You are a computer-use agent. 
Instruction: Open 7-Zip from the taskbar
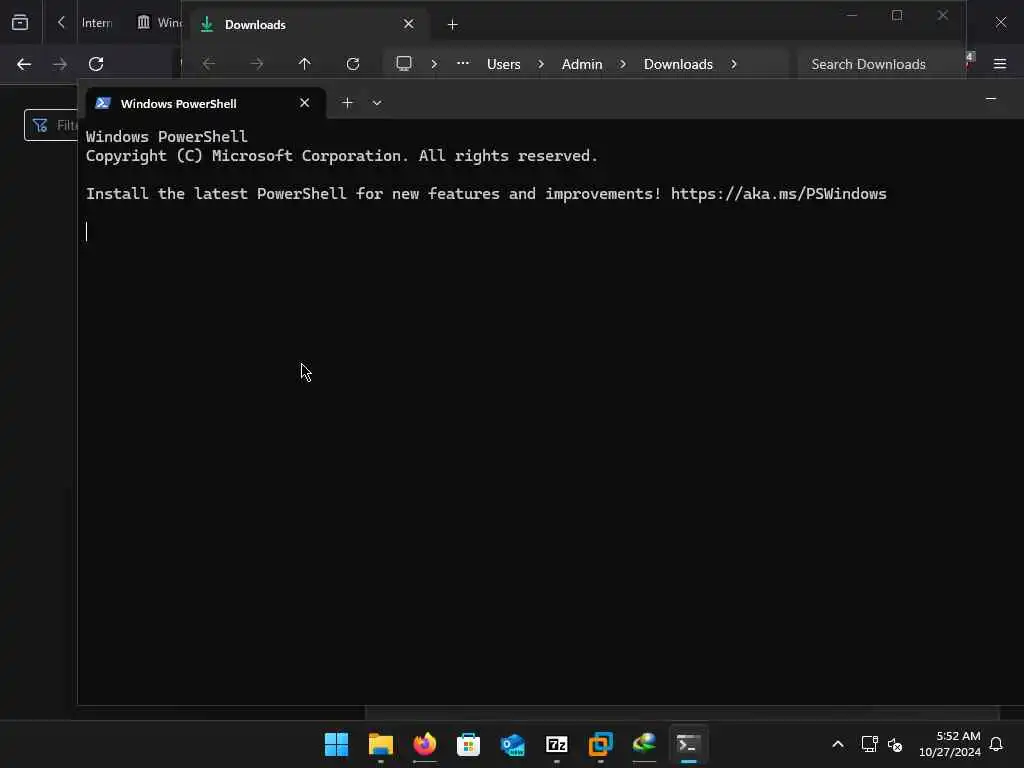click(x=556, y=744)
